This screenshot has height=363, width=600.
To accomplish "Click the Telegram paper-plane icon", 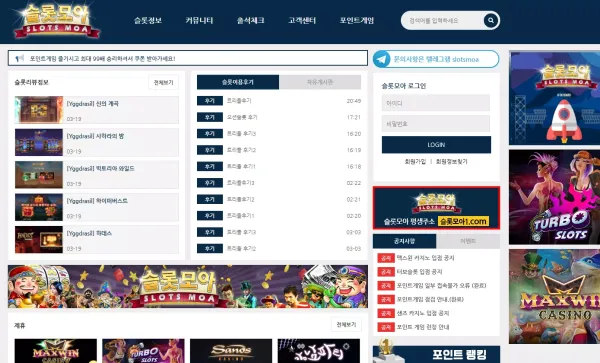I will 382,59.
